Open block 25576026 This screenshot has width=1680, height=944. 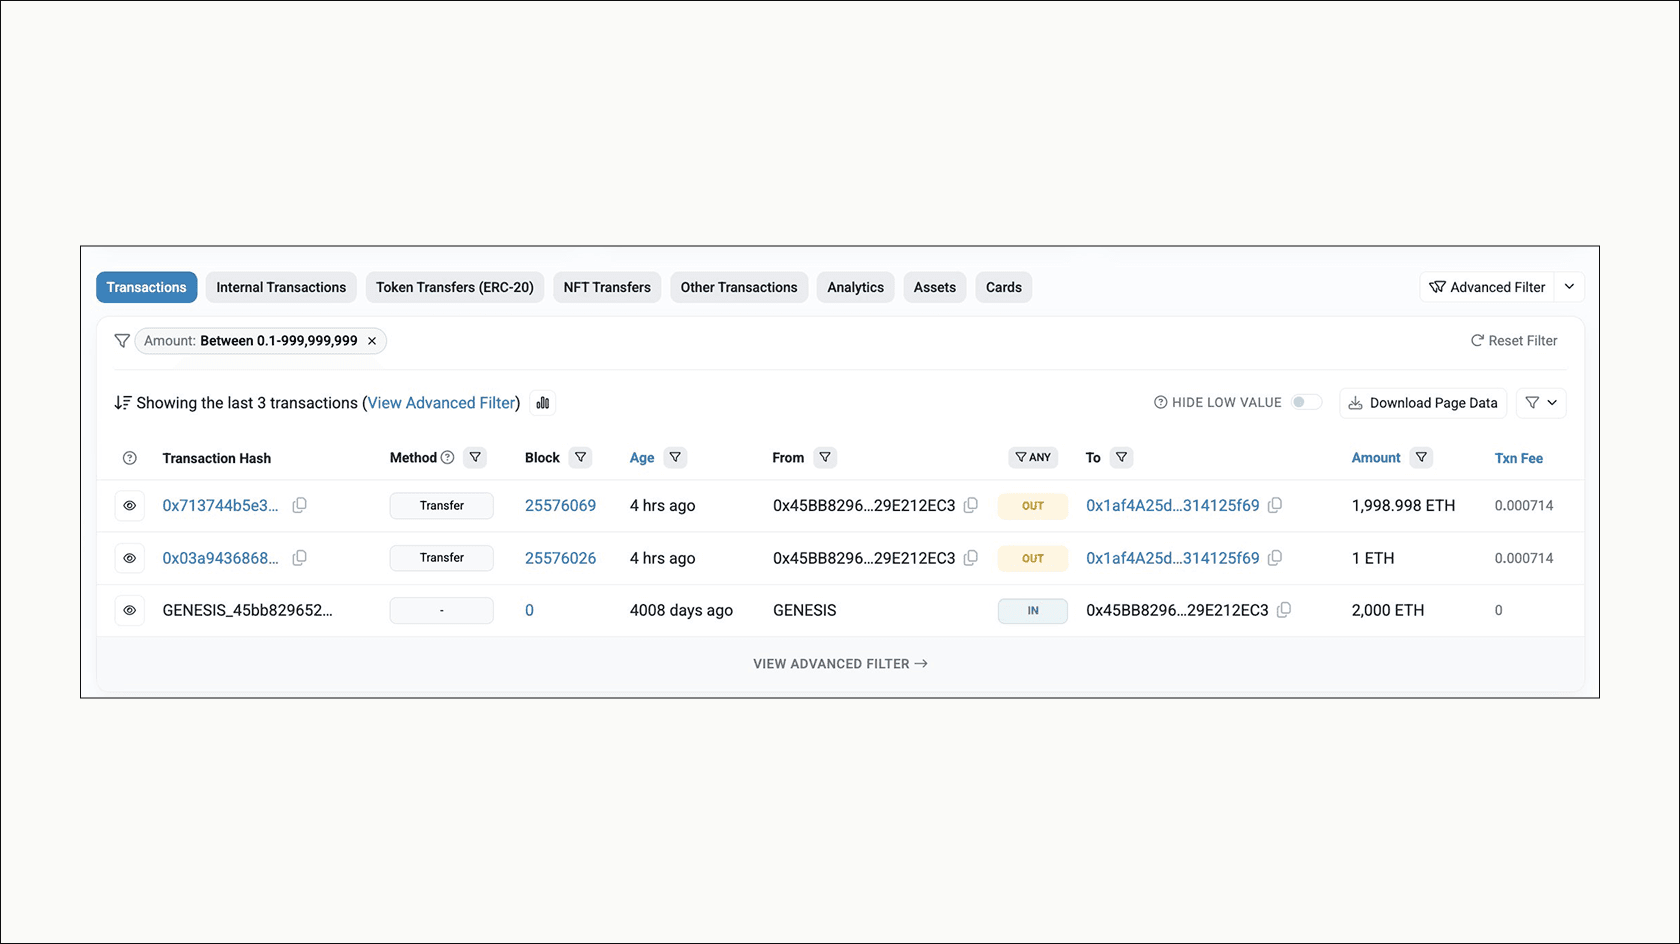pos(560,558)
